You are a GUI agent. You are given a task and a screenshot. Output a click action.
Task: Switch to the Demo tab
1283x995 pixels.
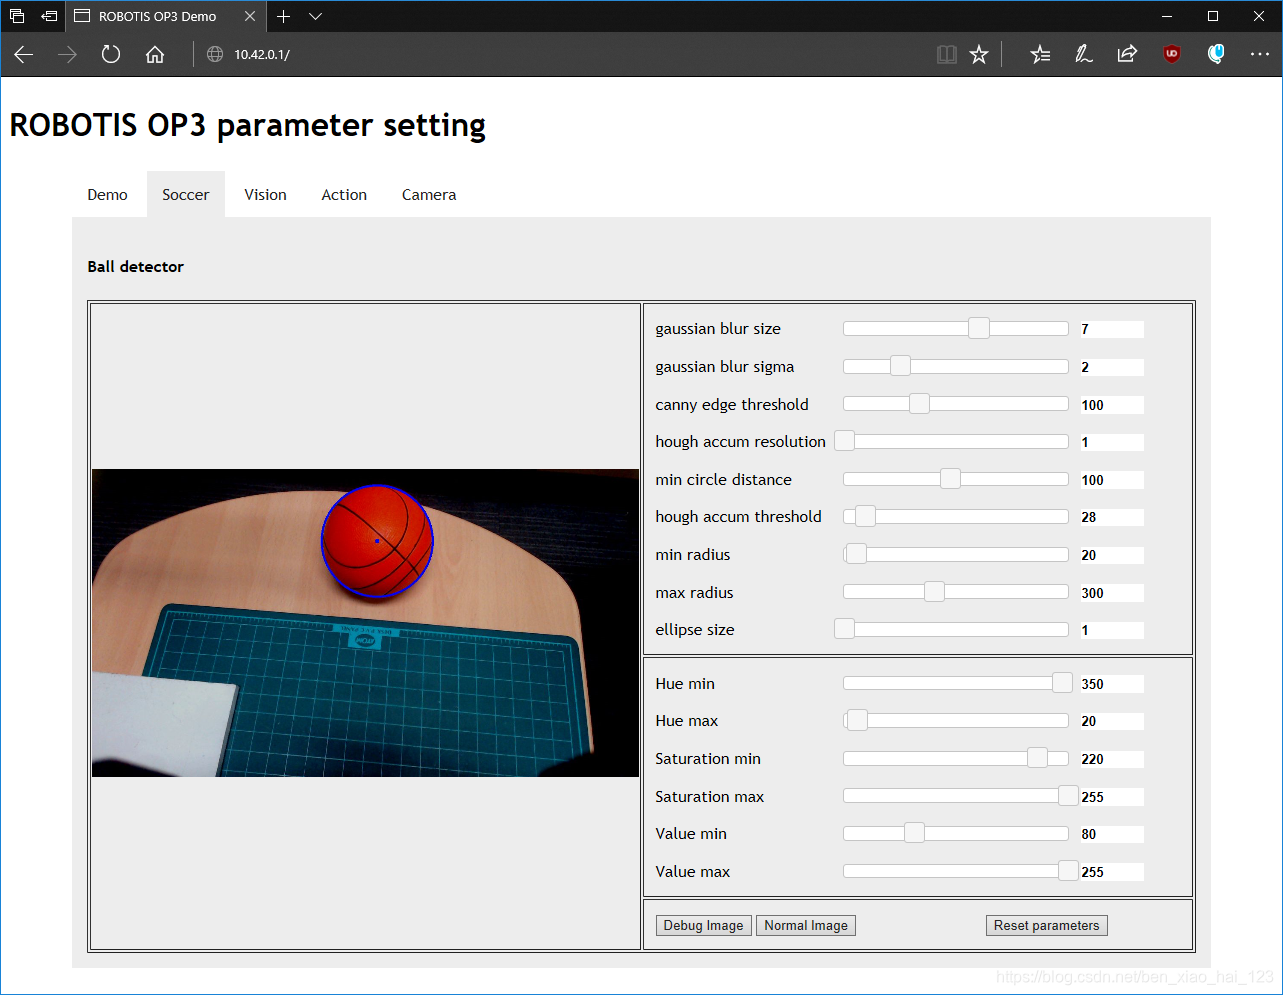click(x=107, y=195)
